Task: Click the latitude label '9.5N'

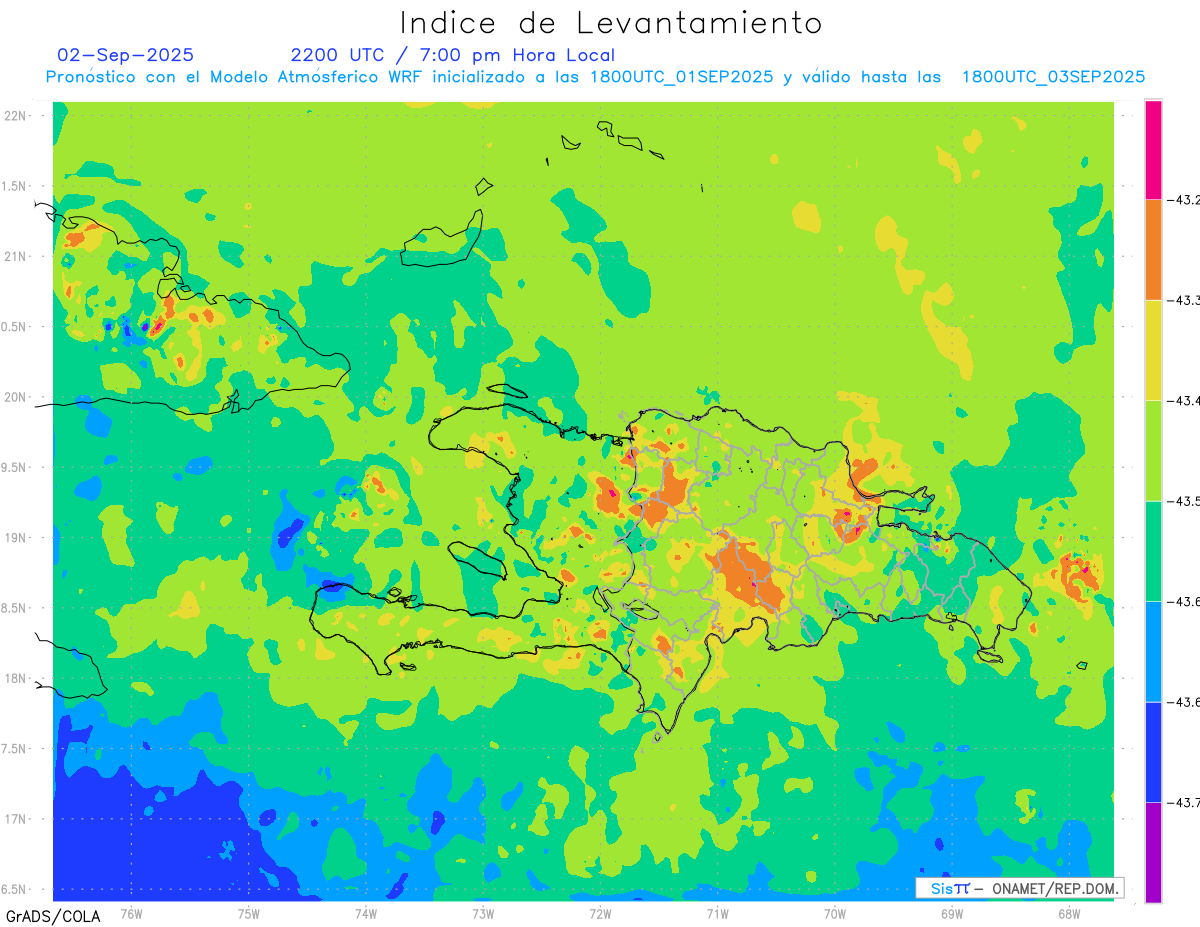Action: [x=14, y=467]
